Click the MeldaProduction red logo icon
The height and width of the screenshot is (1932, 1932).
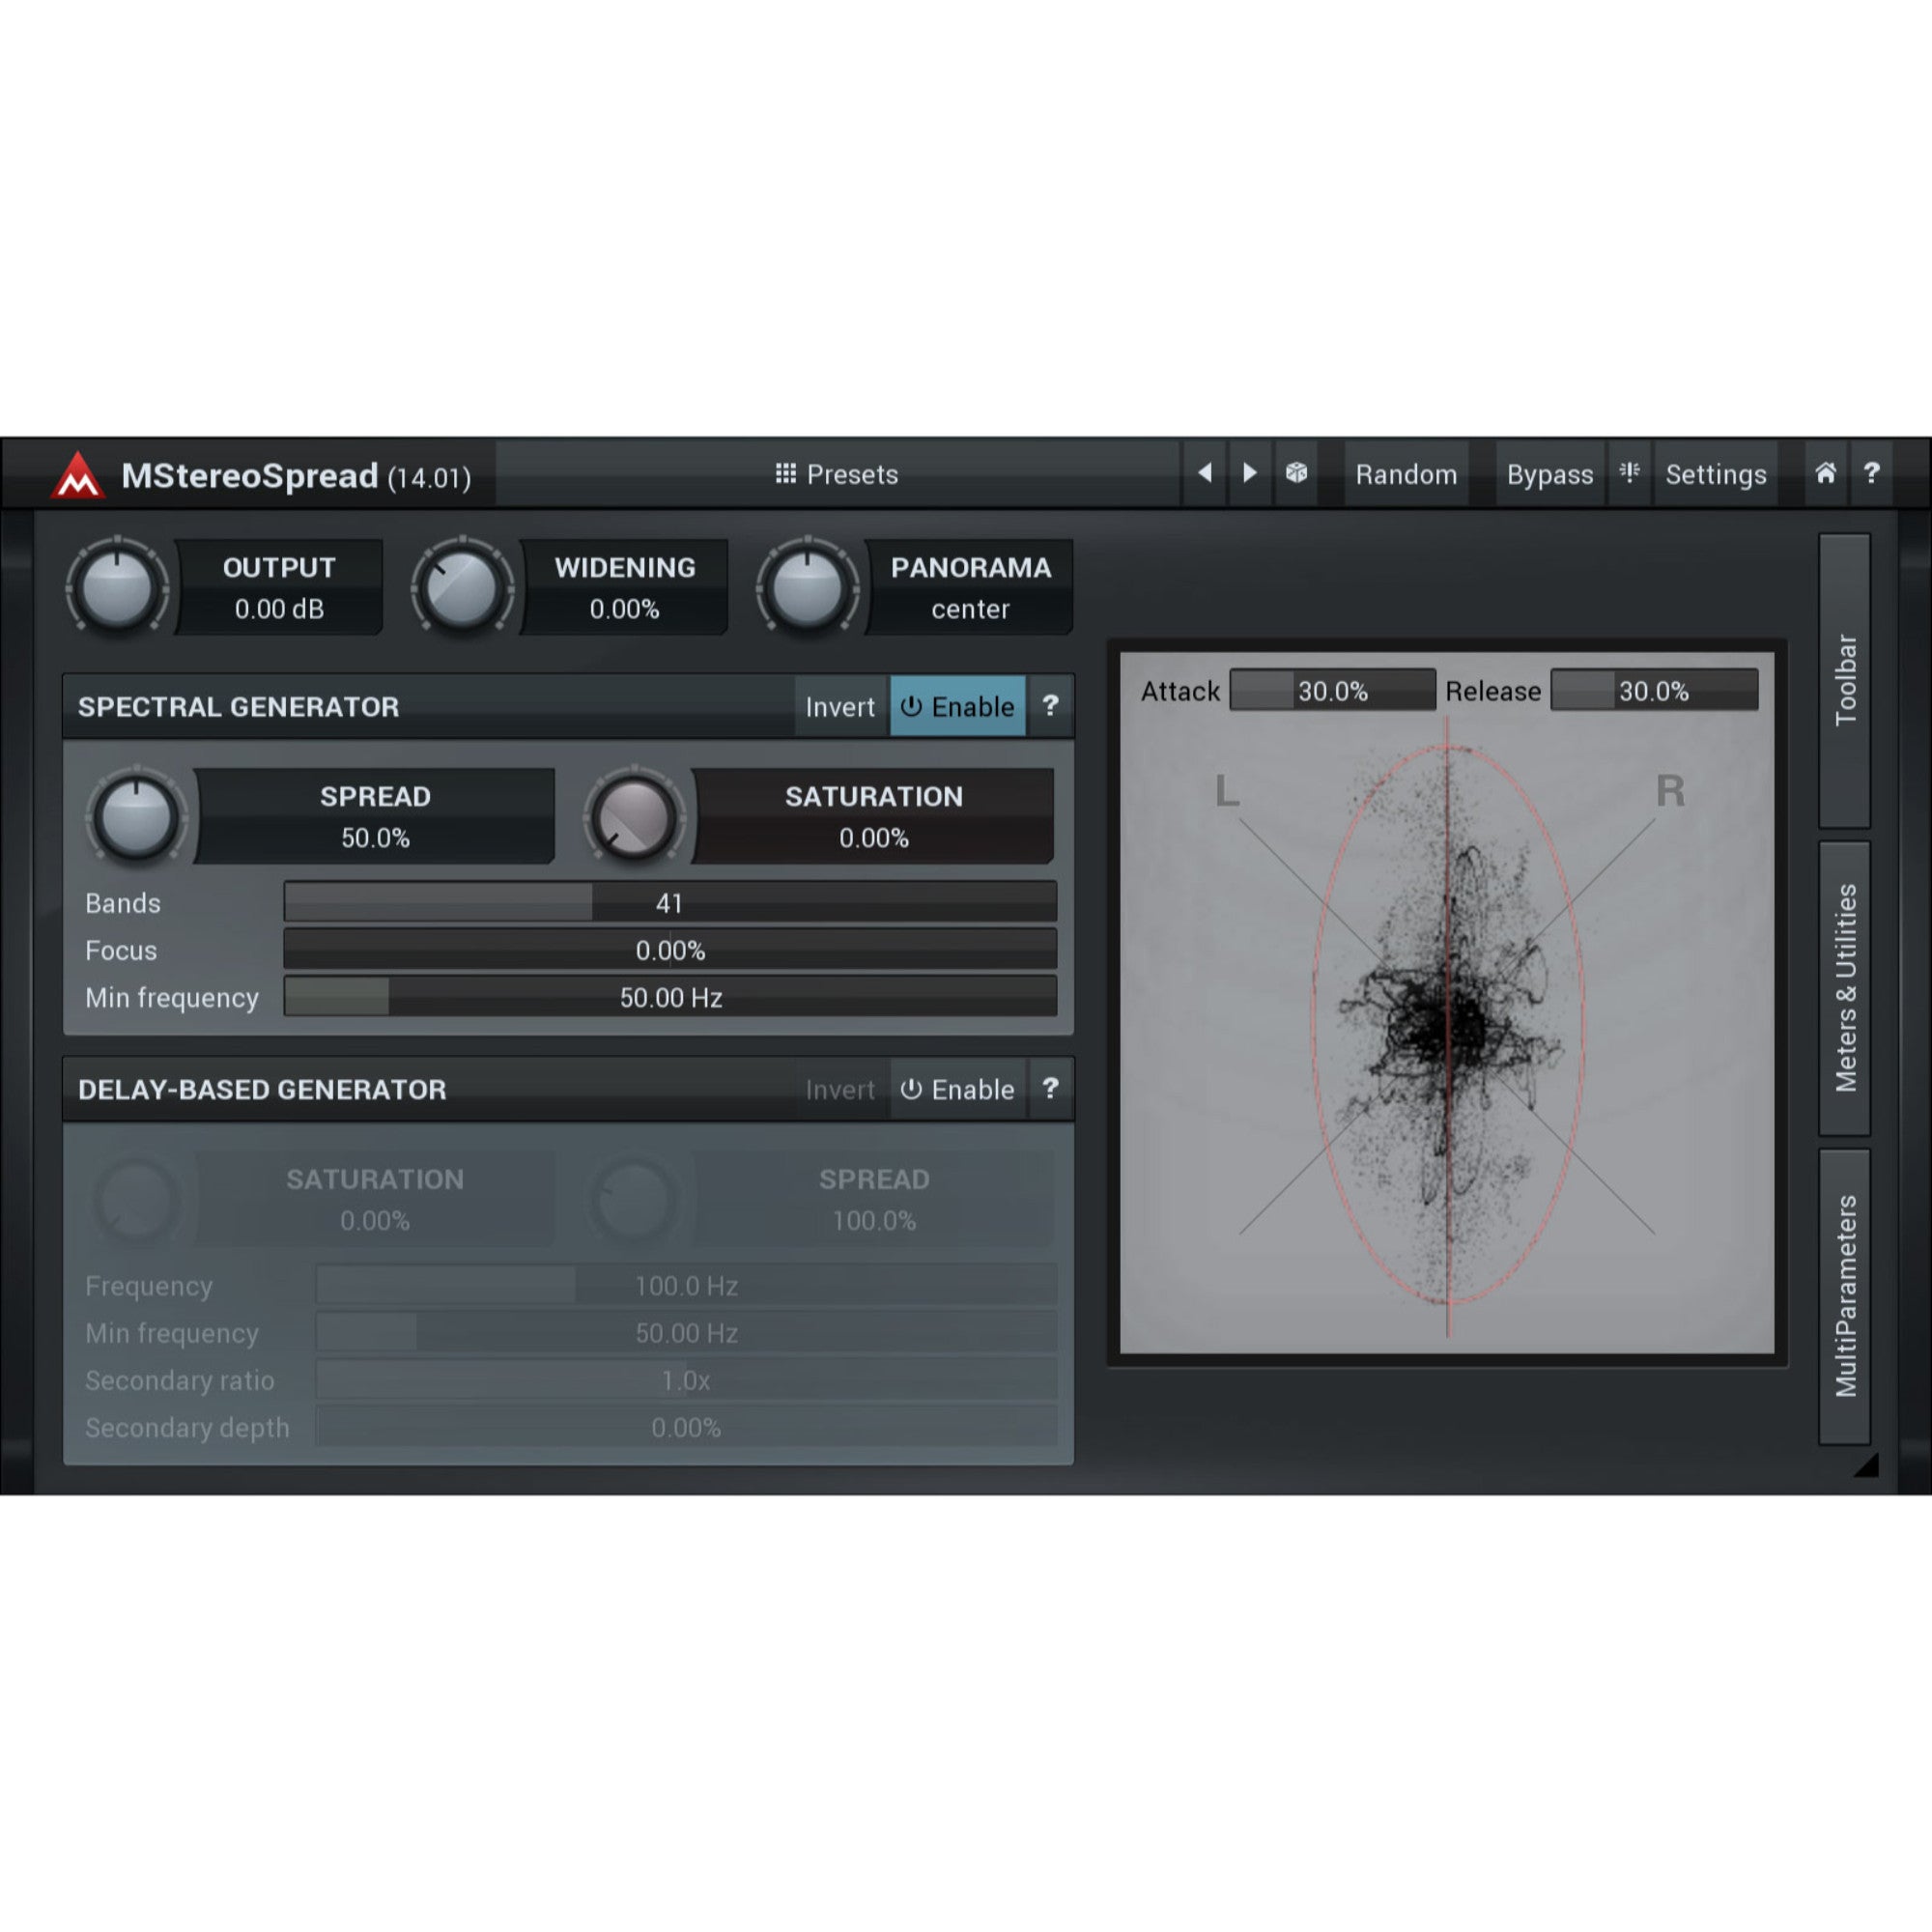click(x=78, y=475)
